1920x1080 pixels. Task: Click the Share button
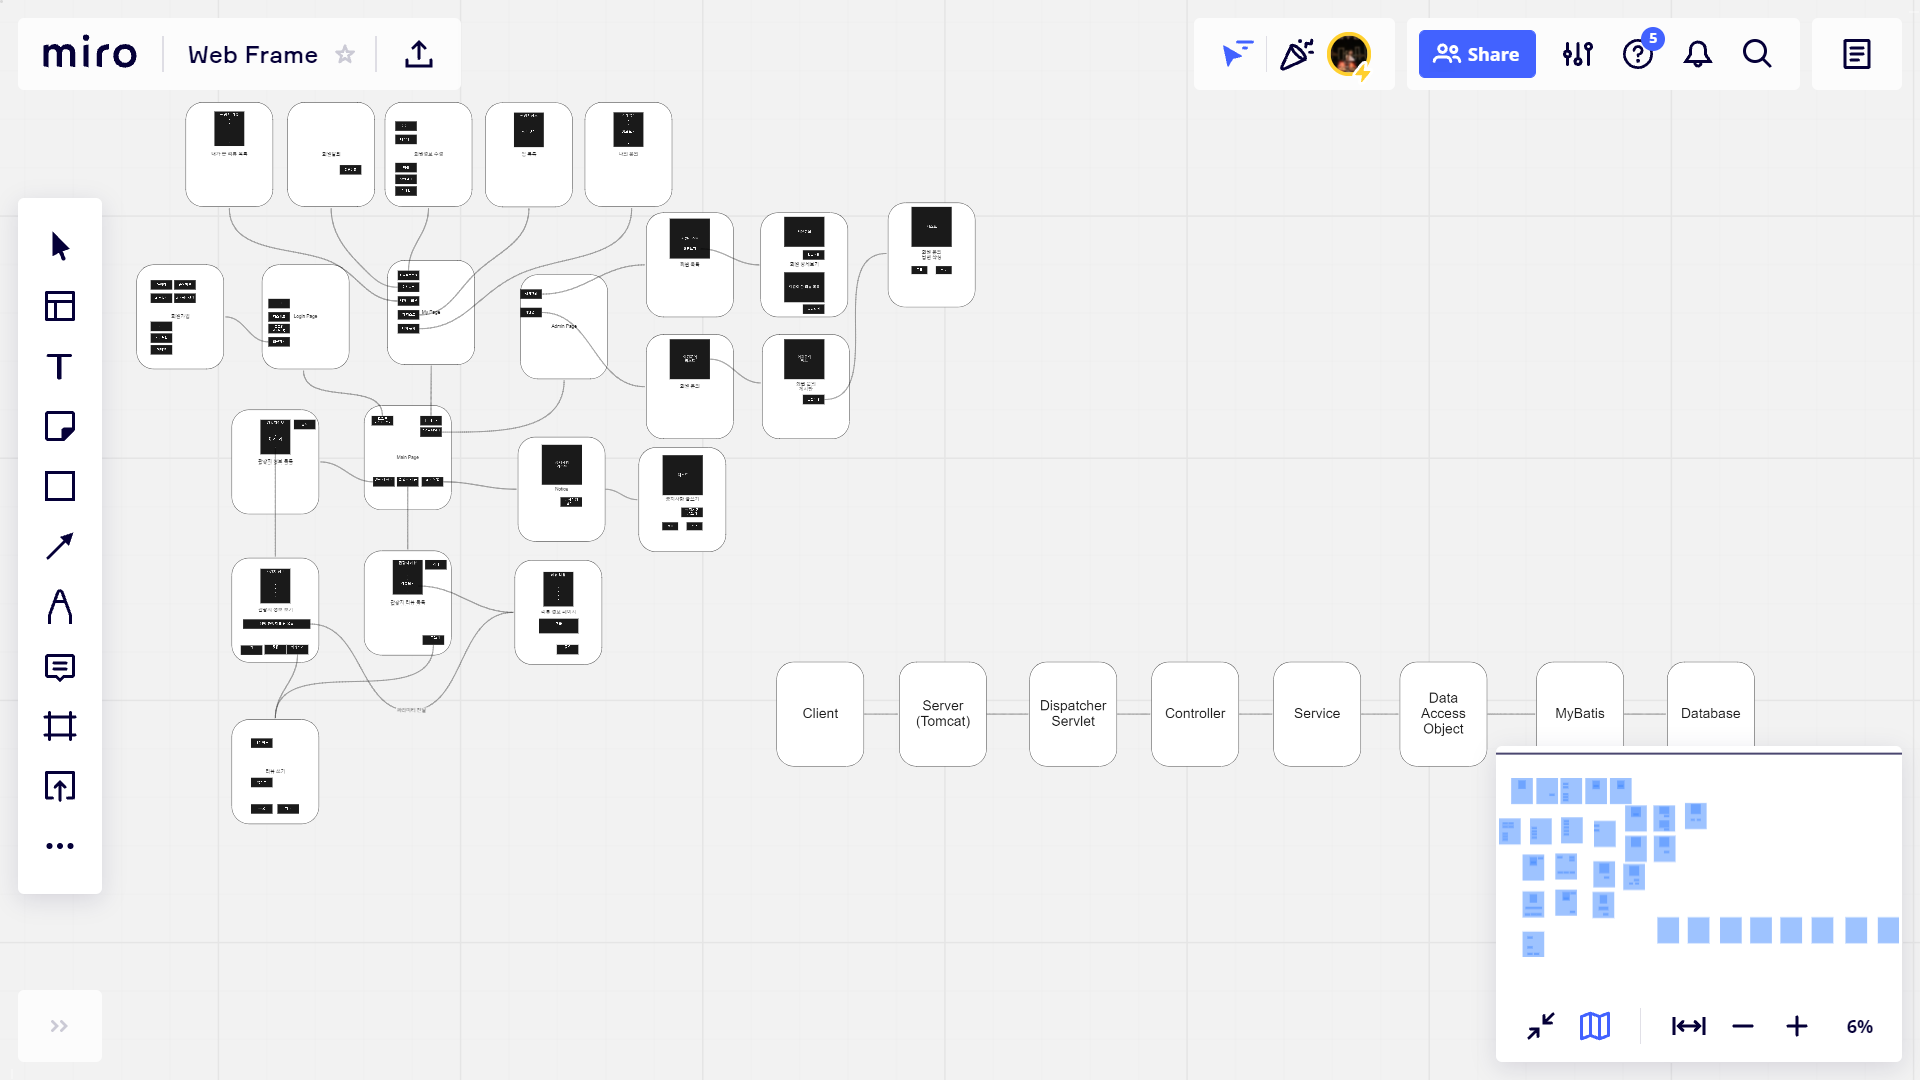[x=1477, y=54]
